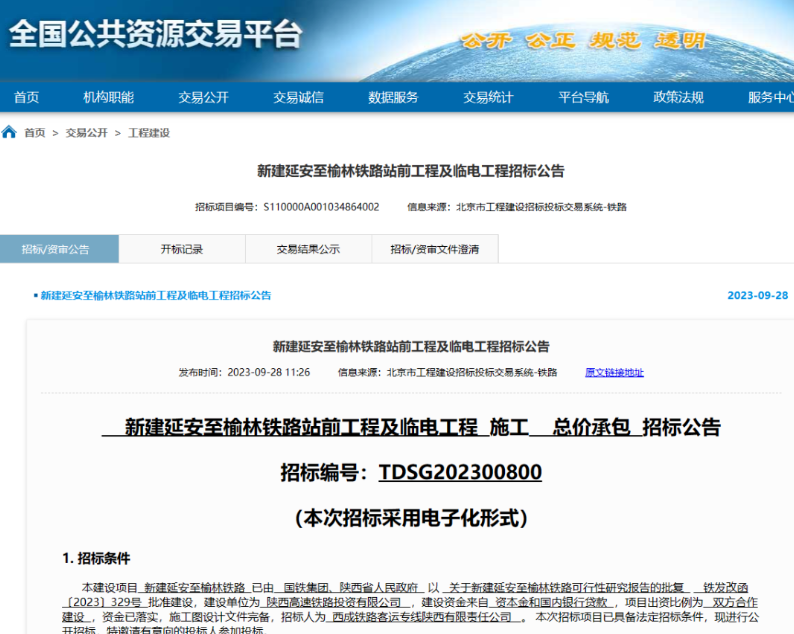Click the 全国公共资源交易平台 site logo
Image resolution: width=794 pixels, height=634 pixels.
click(x=156, y=34)
